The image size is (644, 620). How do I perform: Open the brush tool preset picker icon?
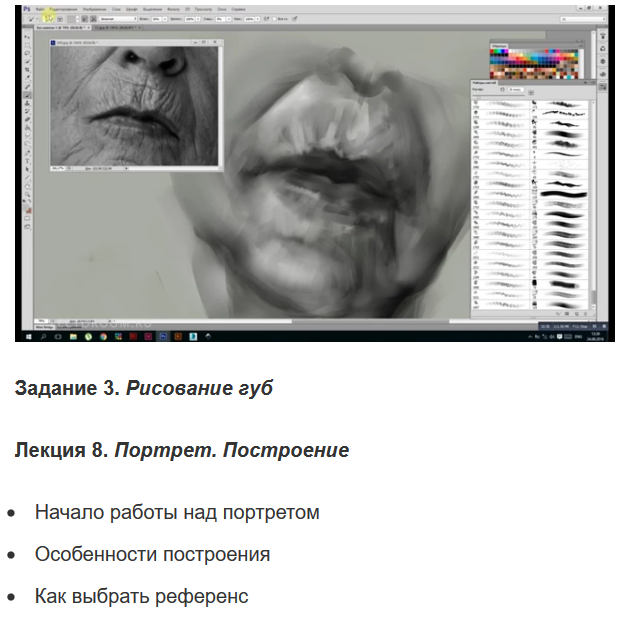(x=32, y=19)
